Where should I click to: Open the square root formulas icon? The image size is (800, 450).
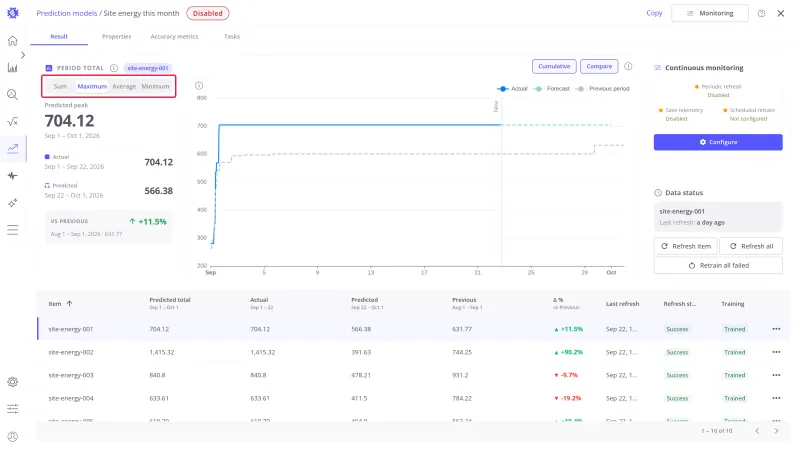coord(13,121)
